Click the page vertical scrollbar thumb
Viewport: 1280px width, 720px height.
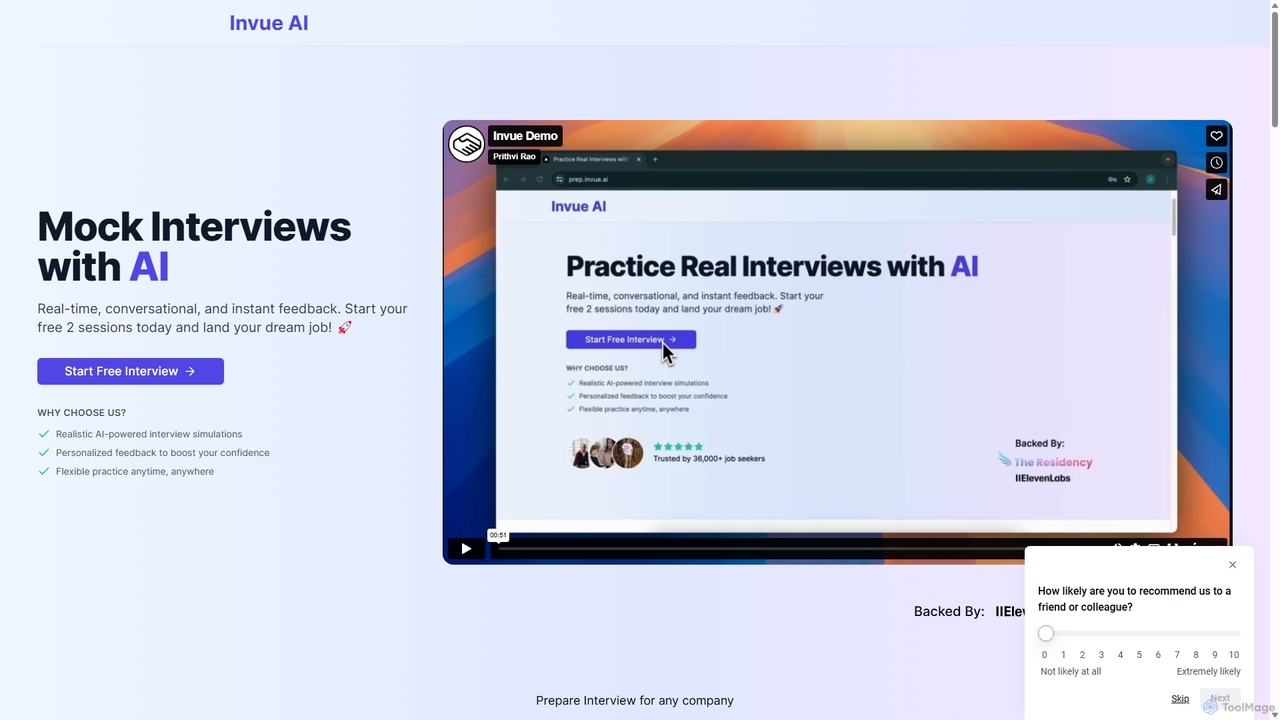(1274, 70)
